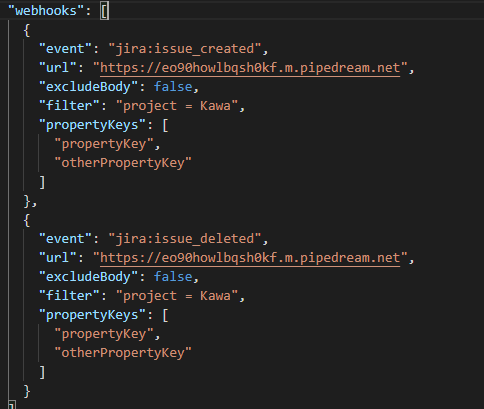
Task: Click the "jira:issue_created" value
Action: [x=185, y=49]
